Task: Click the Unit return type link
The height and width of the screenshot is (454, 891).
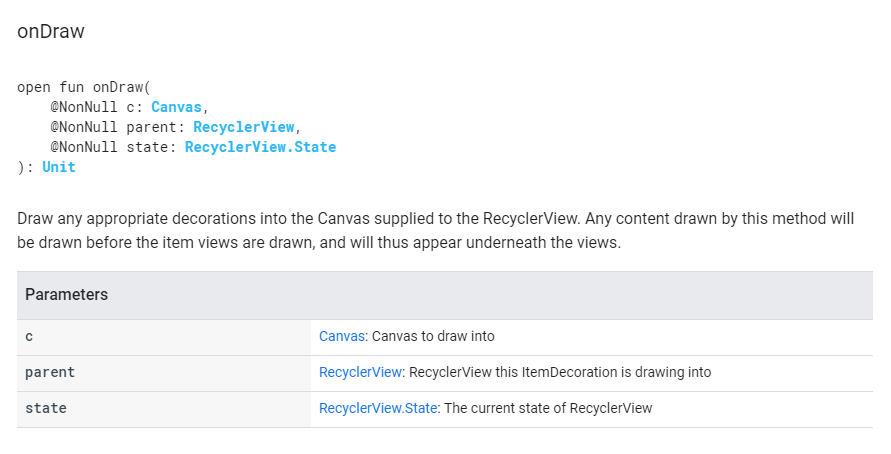Action: pyautogui.click(x=59, y=167)
